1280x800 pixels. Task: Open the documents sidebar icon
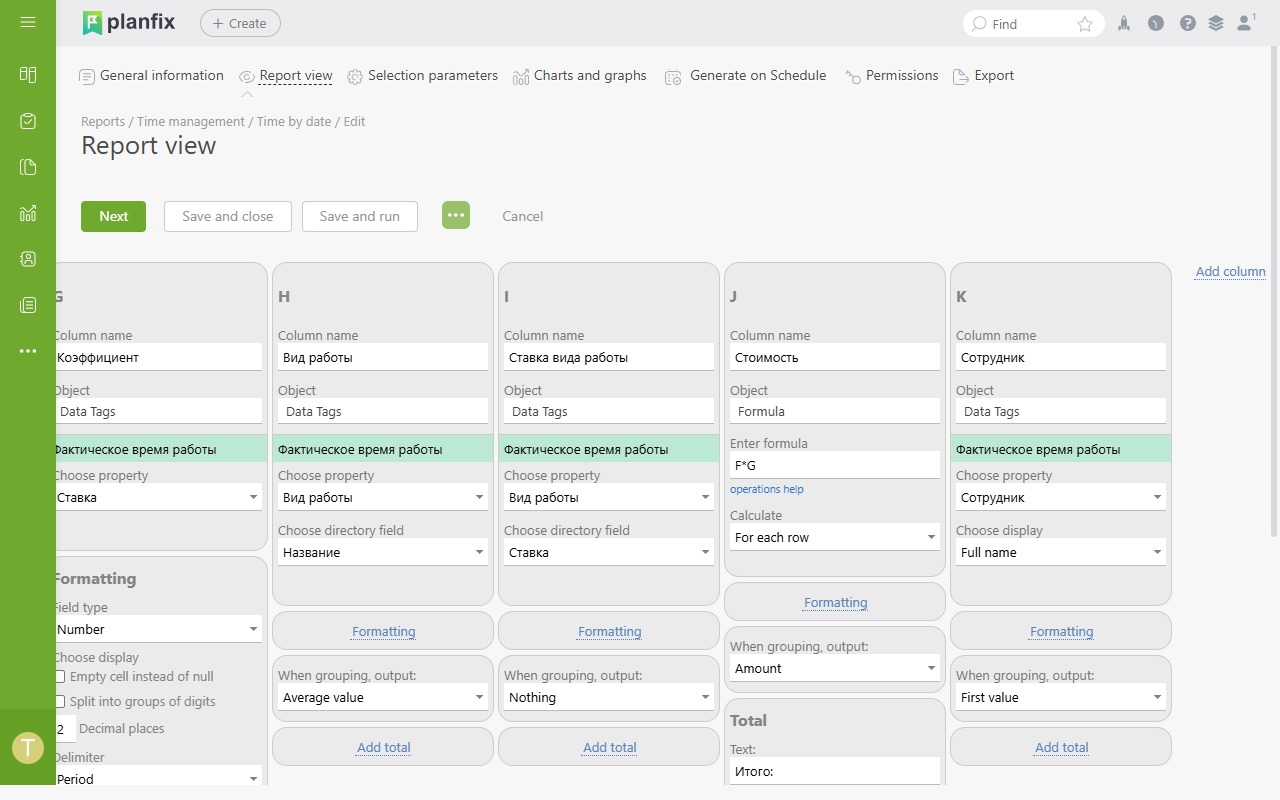pyautogui.click(x=28, y=167)
